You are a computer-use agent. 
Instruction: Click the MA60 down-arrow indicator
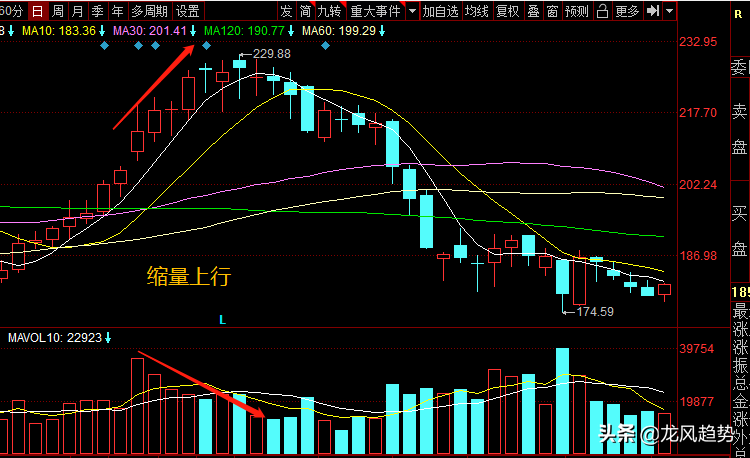coord(382,31)
